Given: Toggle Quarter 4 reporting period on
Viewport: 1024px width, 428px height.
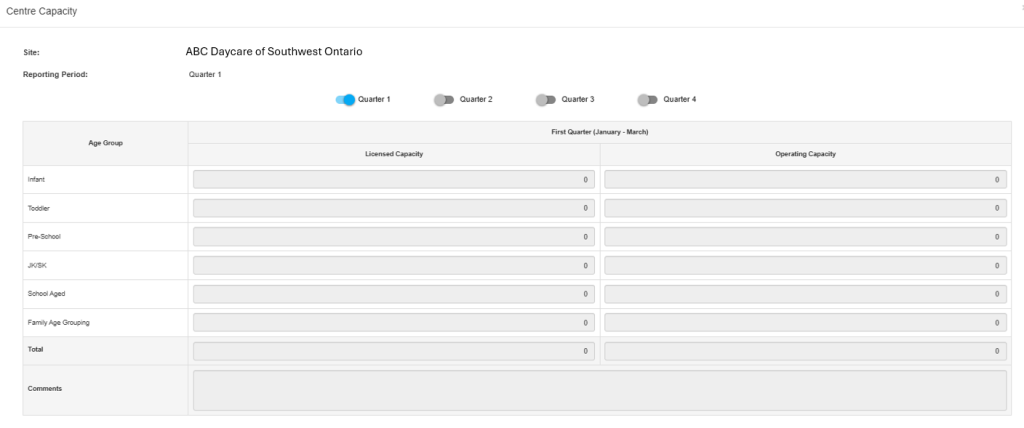Looking at the screenshot, I should 647,100.
